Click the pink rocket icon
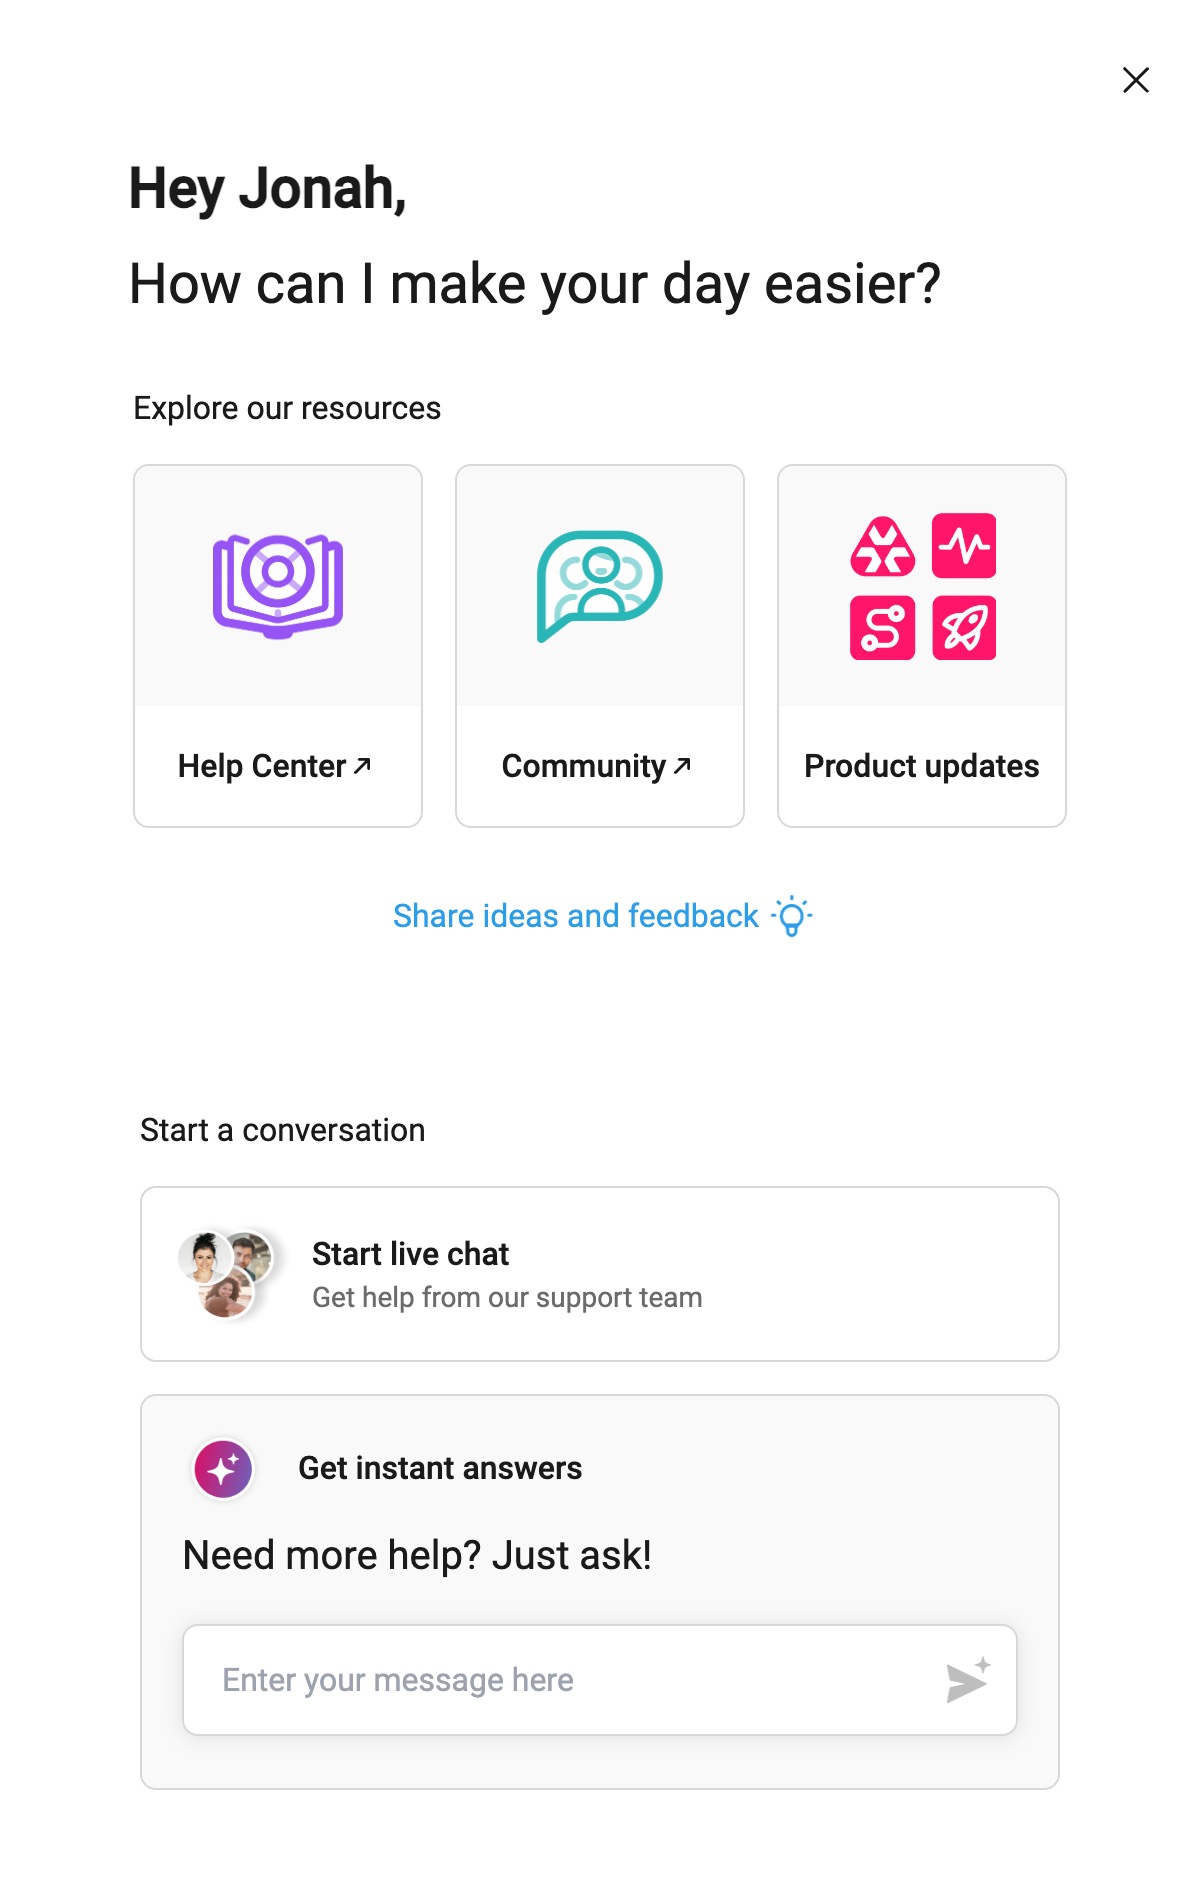 964,628
